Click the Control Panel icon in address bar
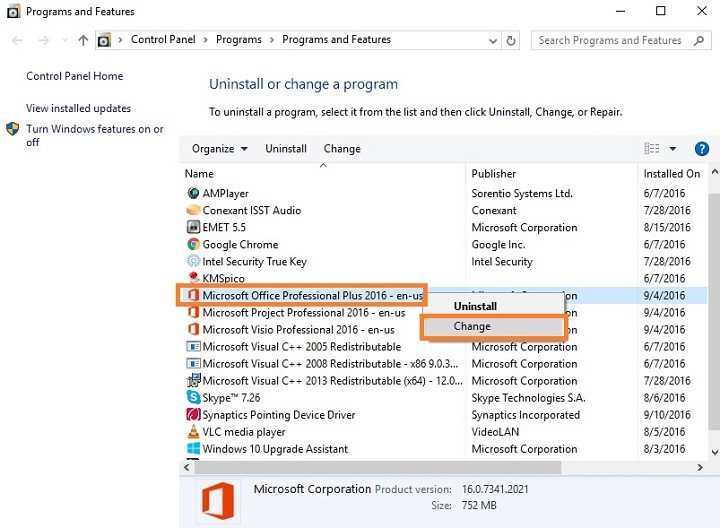 (x=104, y=40)
